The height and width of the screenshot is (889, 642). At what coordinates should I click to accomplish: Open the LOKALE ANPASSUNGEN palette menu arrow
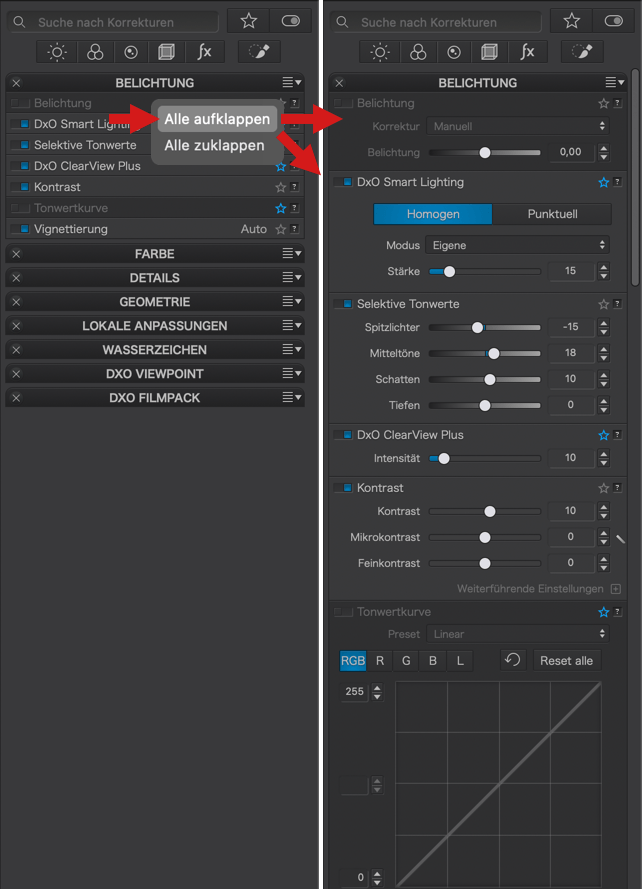pos(292,325)
